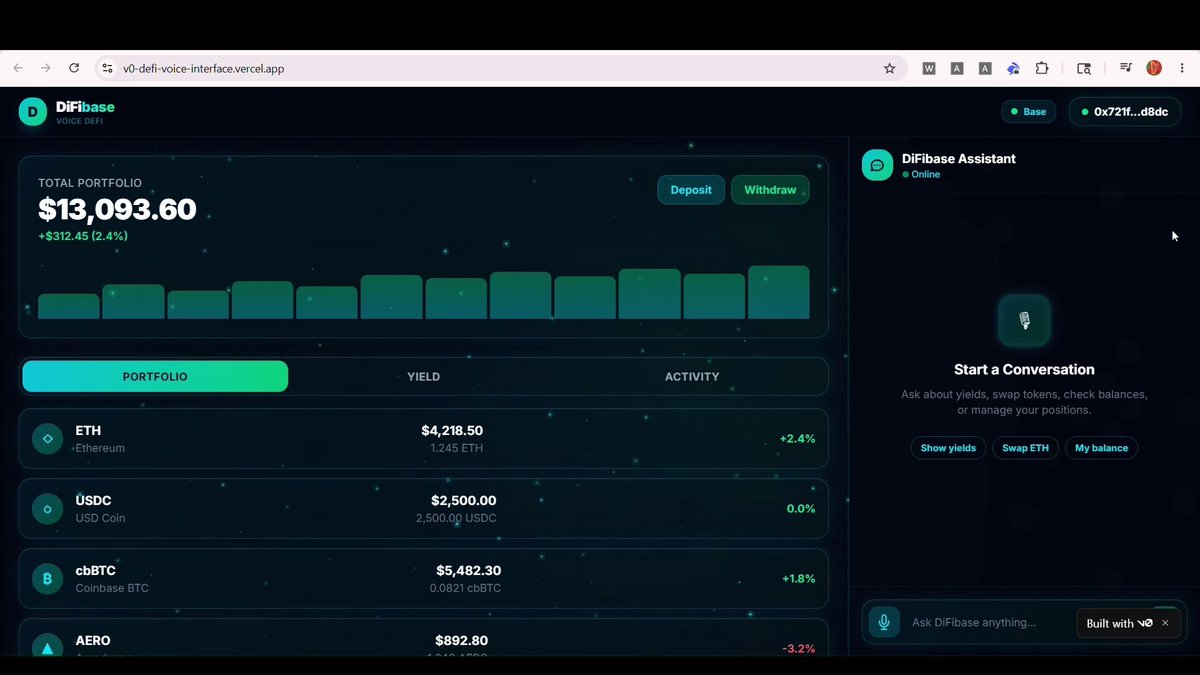Click the Coinbase BTC label

[112, 588]
